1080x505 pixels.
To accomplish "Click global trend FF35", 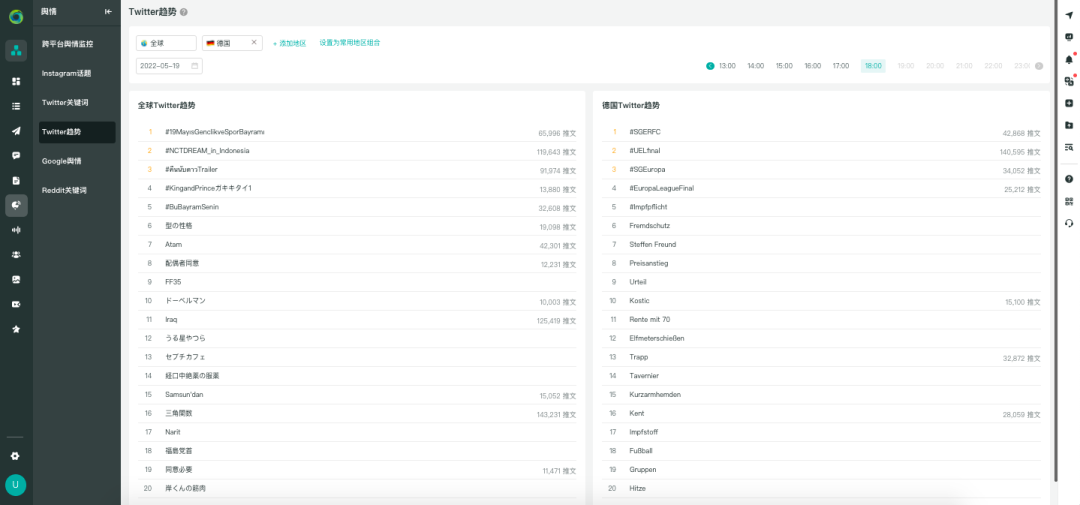I will 173,282.
